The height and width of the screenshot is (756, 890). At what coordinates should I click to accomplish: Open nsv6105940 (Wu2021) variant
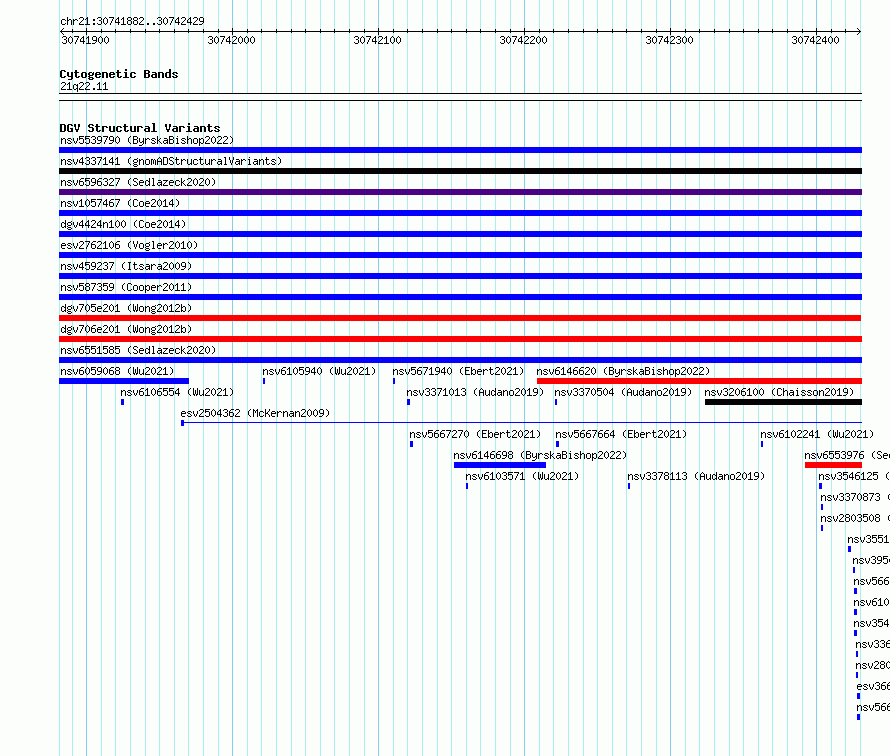319,371
